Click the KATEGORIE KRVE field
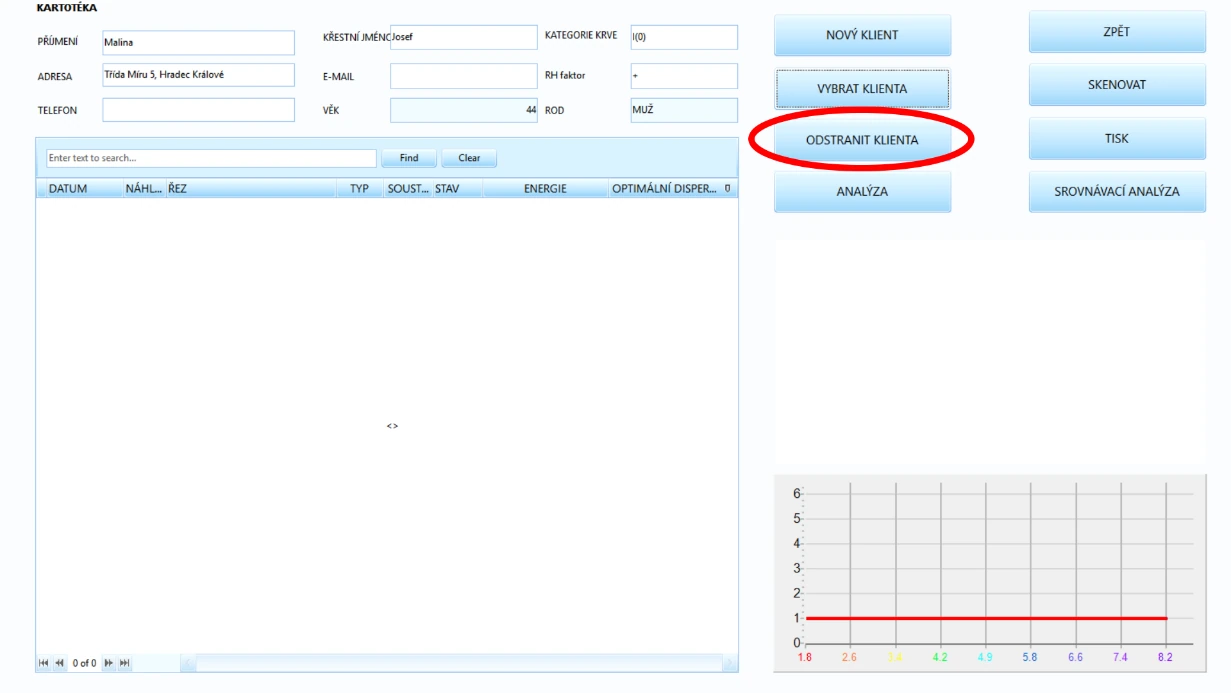 pos(684,37)
